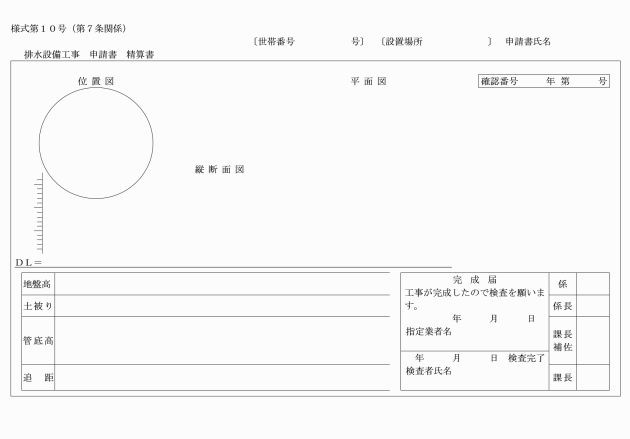
Task: Select the '管底高' row label
Action: pyautogui.click(x=38, y=341)
